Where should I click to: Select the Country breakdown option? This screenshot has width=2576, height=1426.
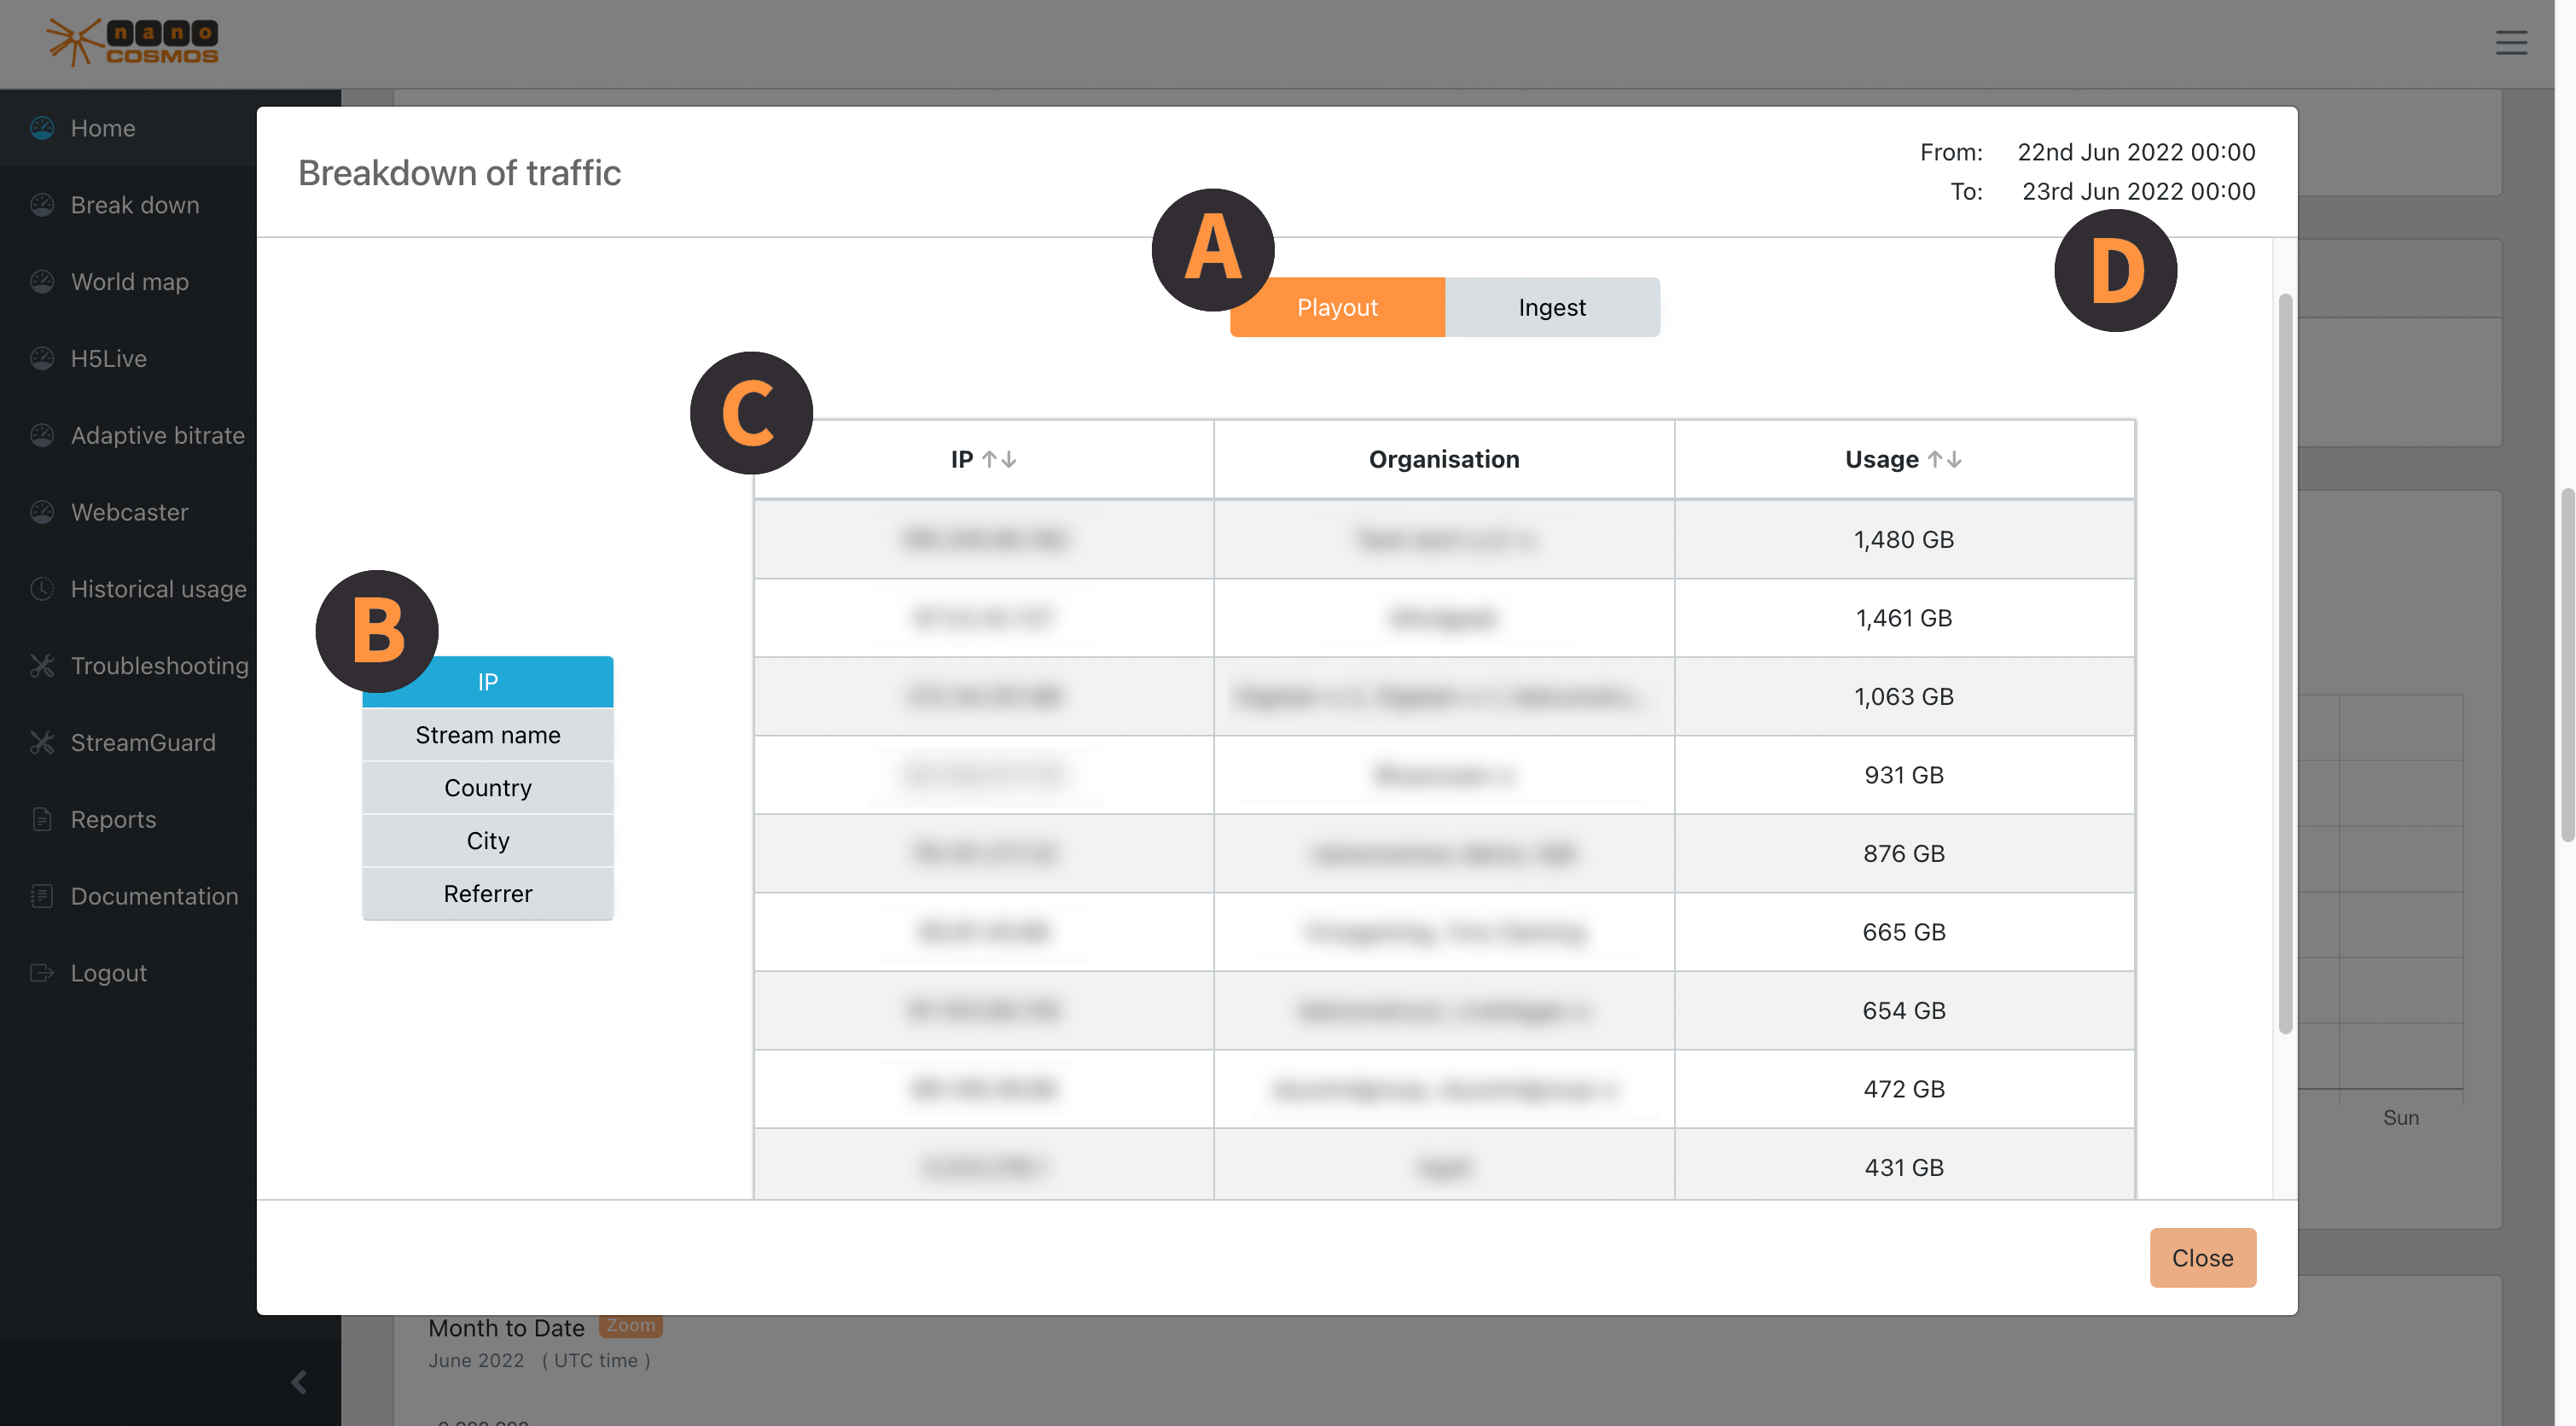[x=488, y=788]
